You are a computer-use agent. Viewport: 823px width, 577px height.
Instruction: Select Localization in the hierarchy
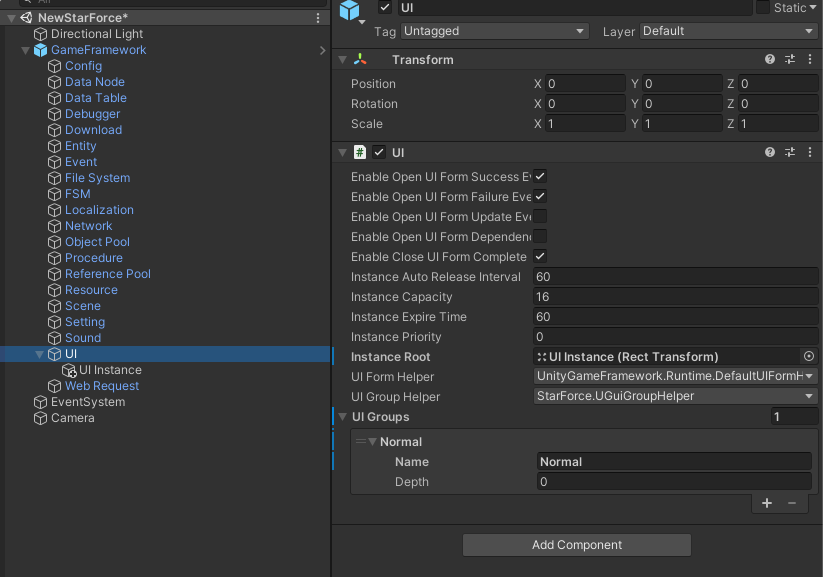(x=99, y=210)
